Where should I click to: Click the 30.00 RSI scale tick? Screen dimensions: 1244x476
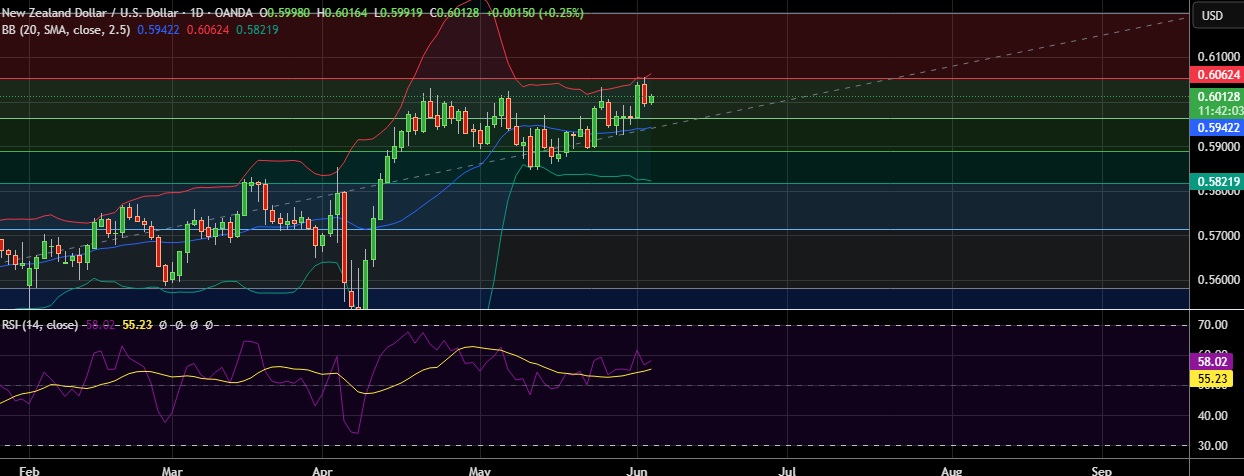pos(1214,445)
